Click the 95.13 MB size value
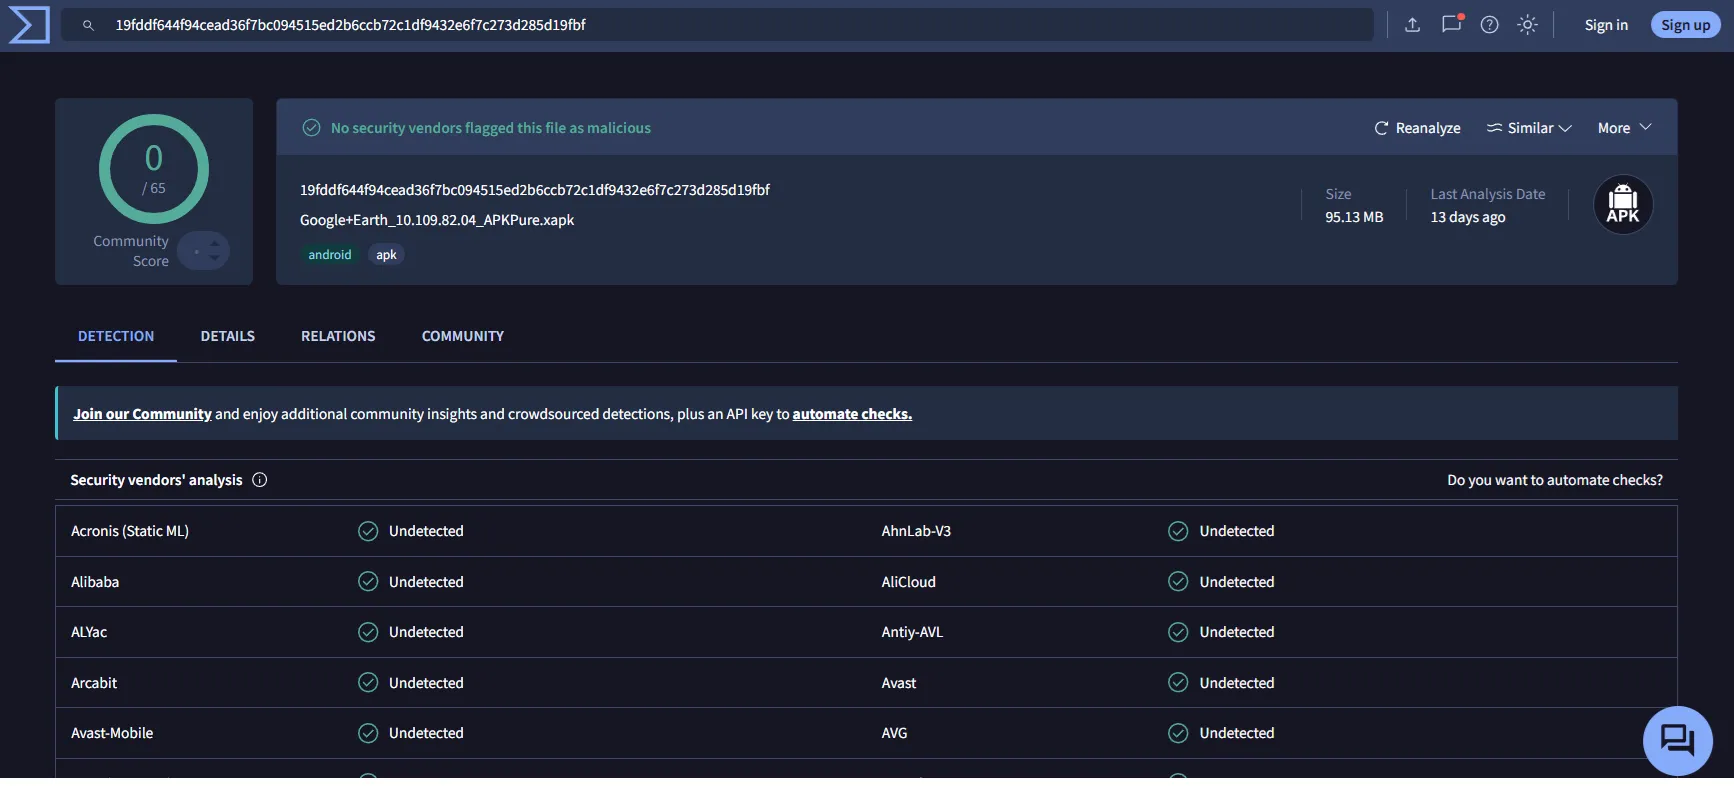Viewport: 1734px width, 786px height. click(1354, 217)
